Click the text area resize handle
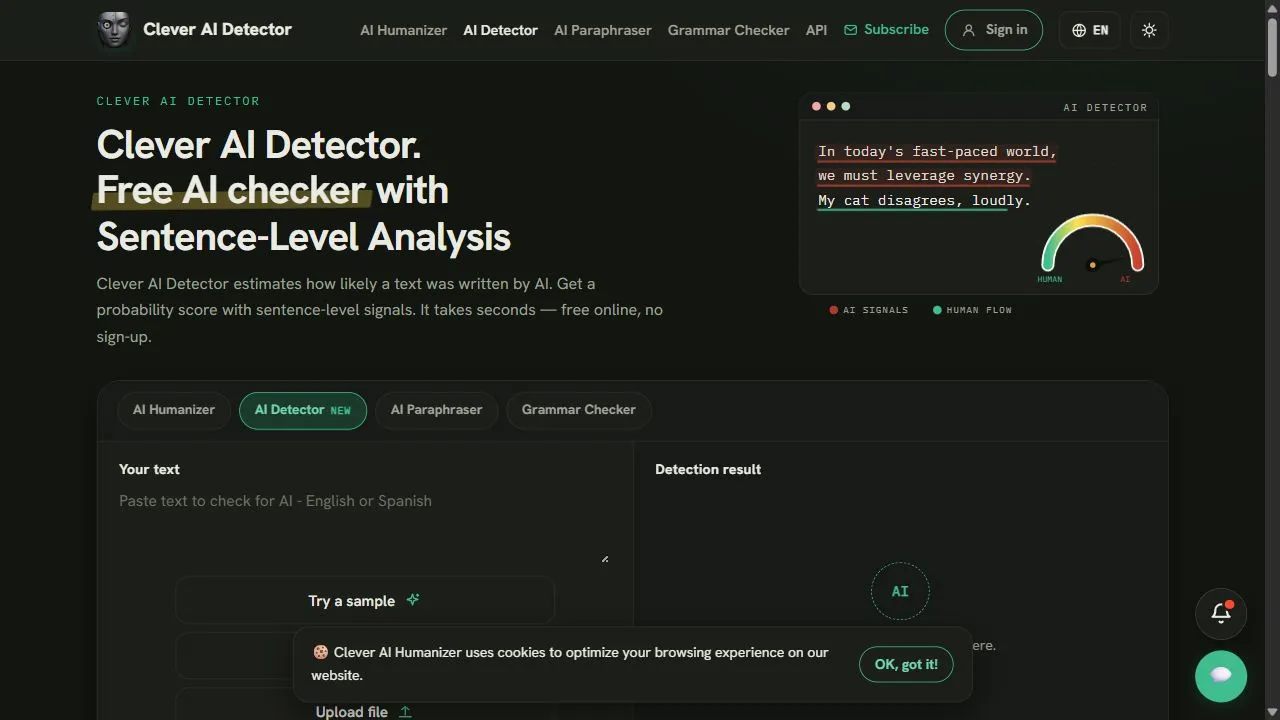Screen dimensions: 1280x720 point(604,558)
